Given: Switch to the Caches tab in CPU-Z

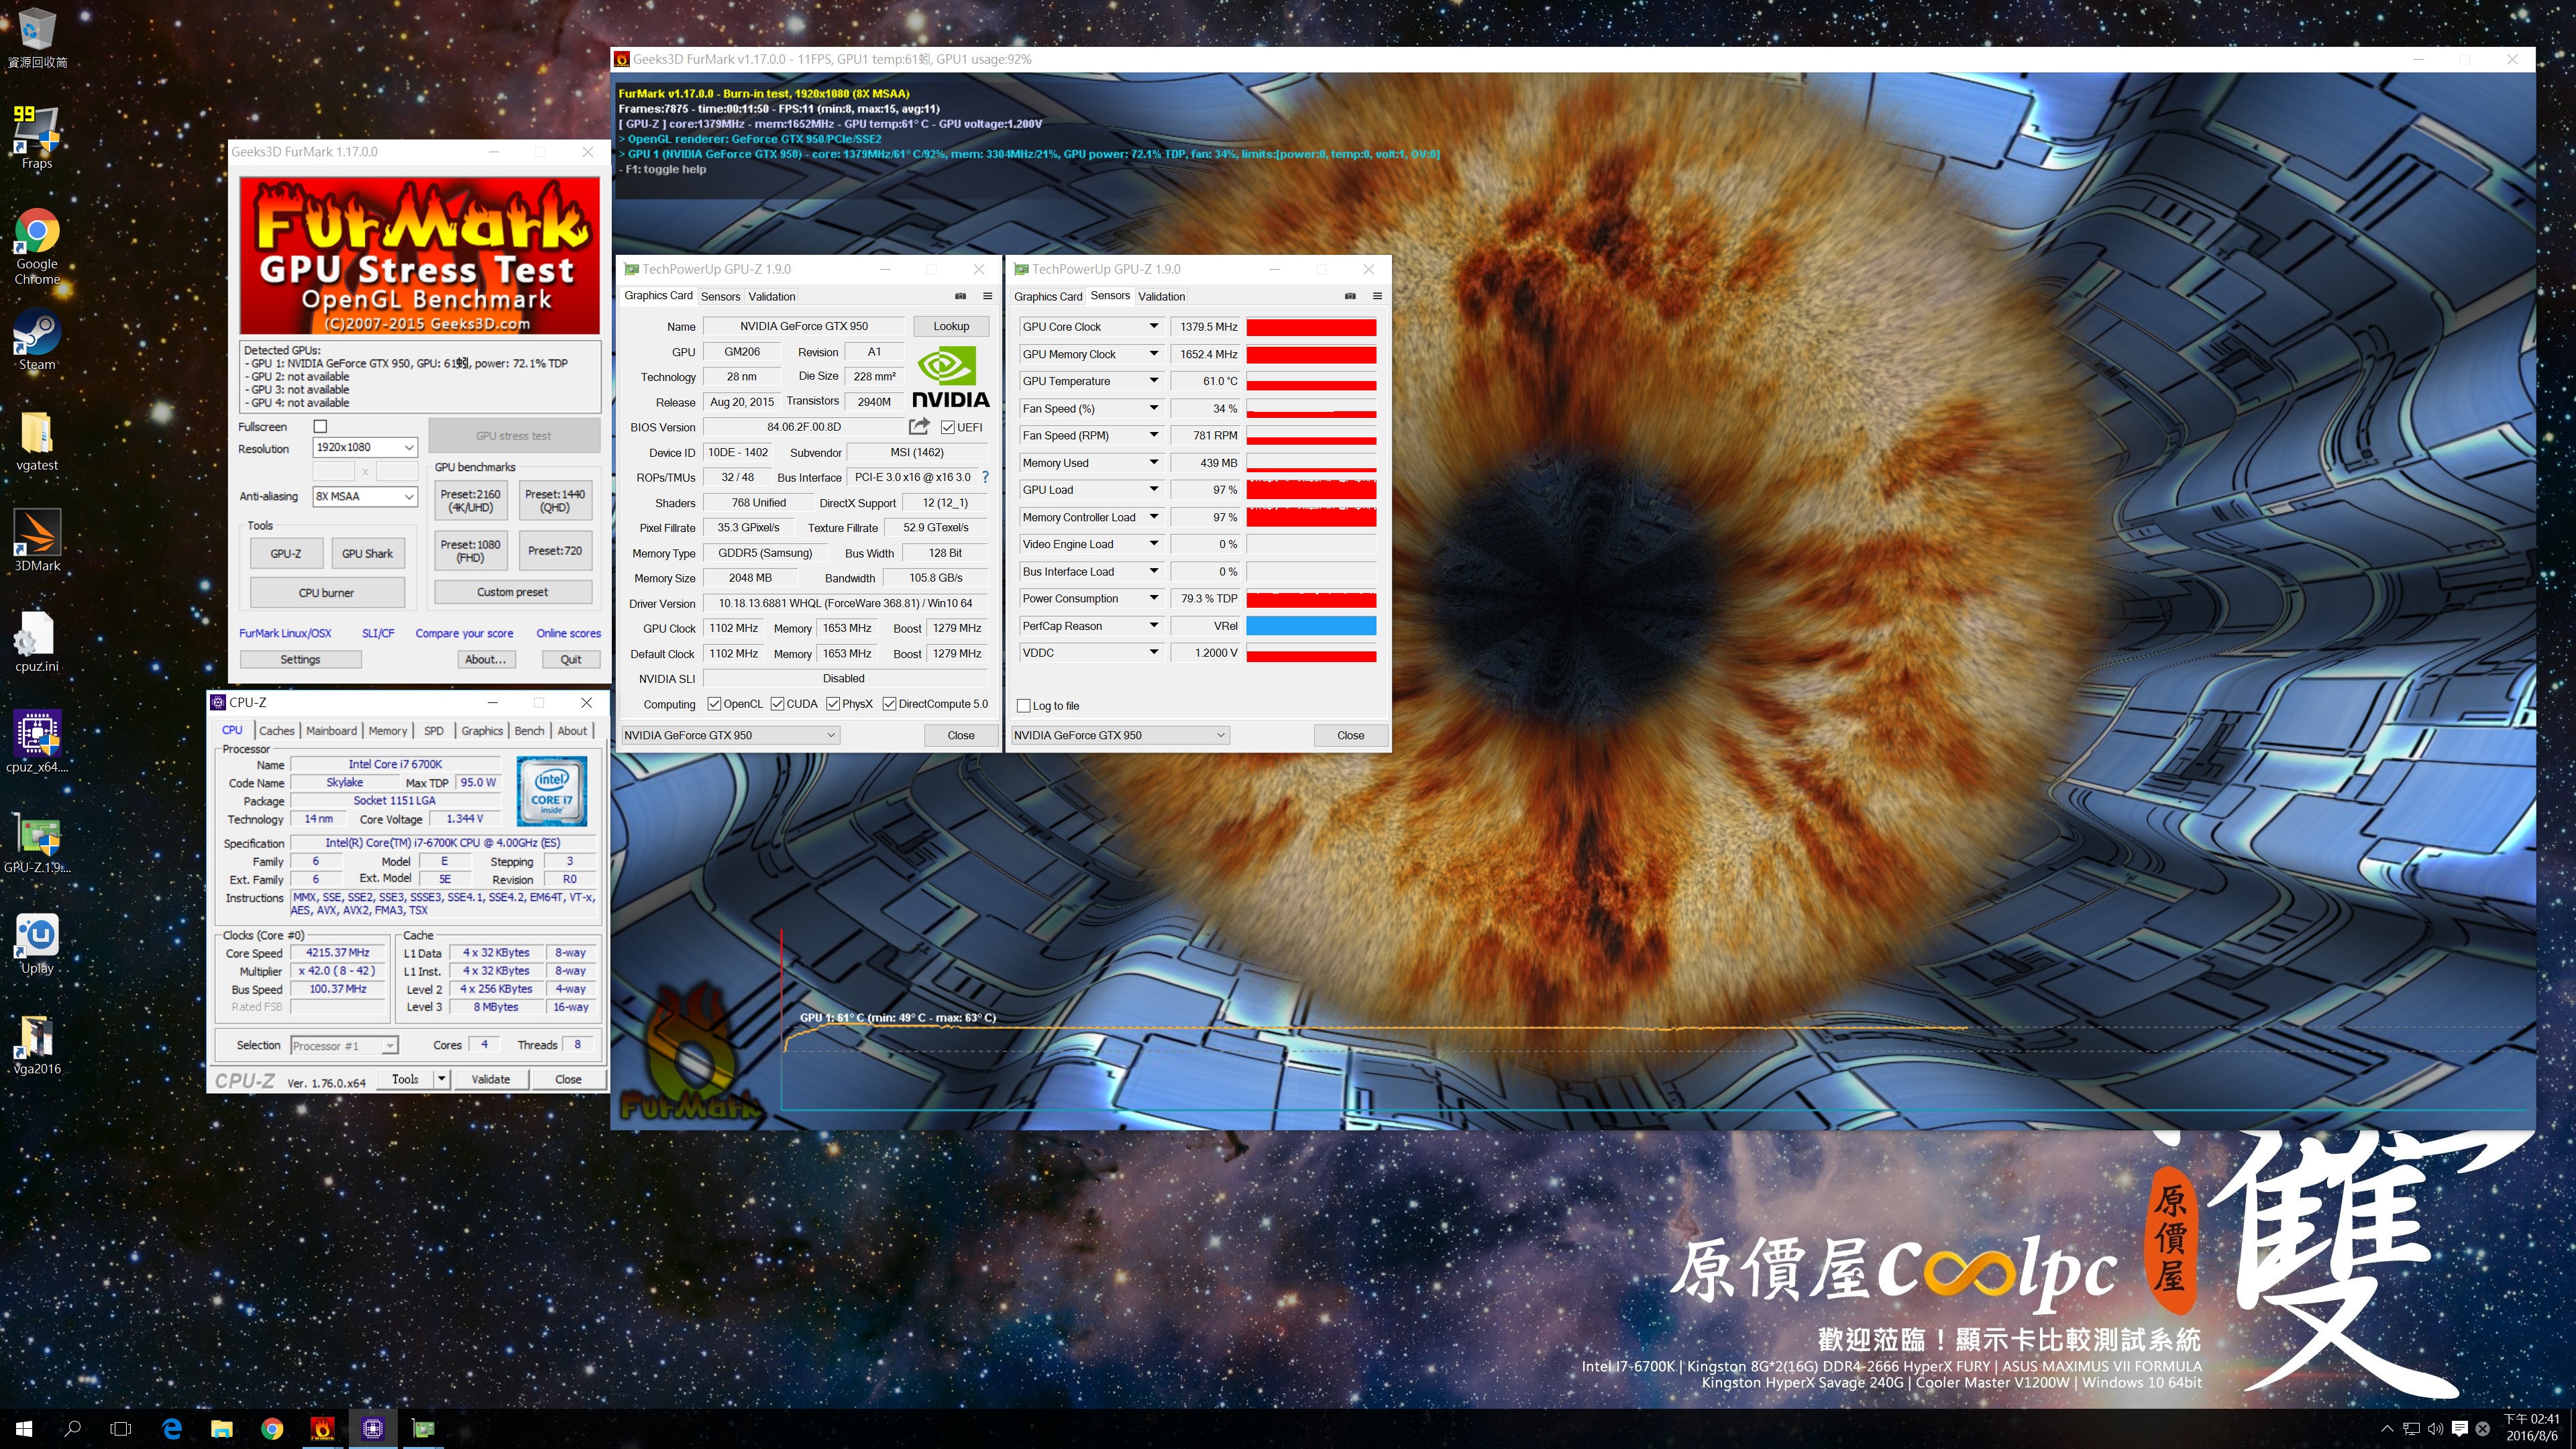Looking at the screenshot, I should 277,731.
